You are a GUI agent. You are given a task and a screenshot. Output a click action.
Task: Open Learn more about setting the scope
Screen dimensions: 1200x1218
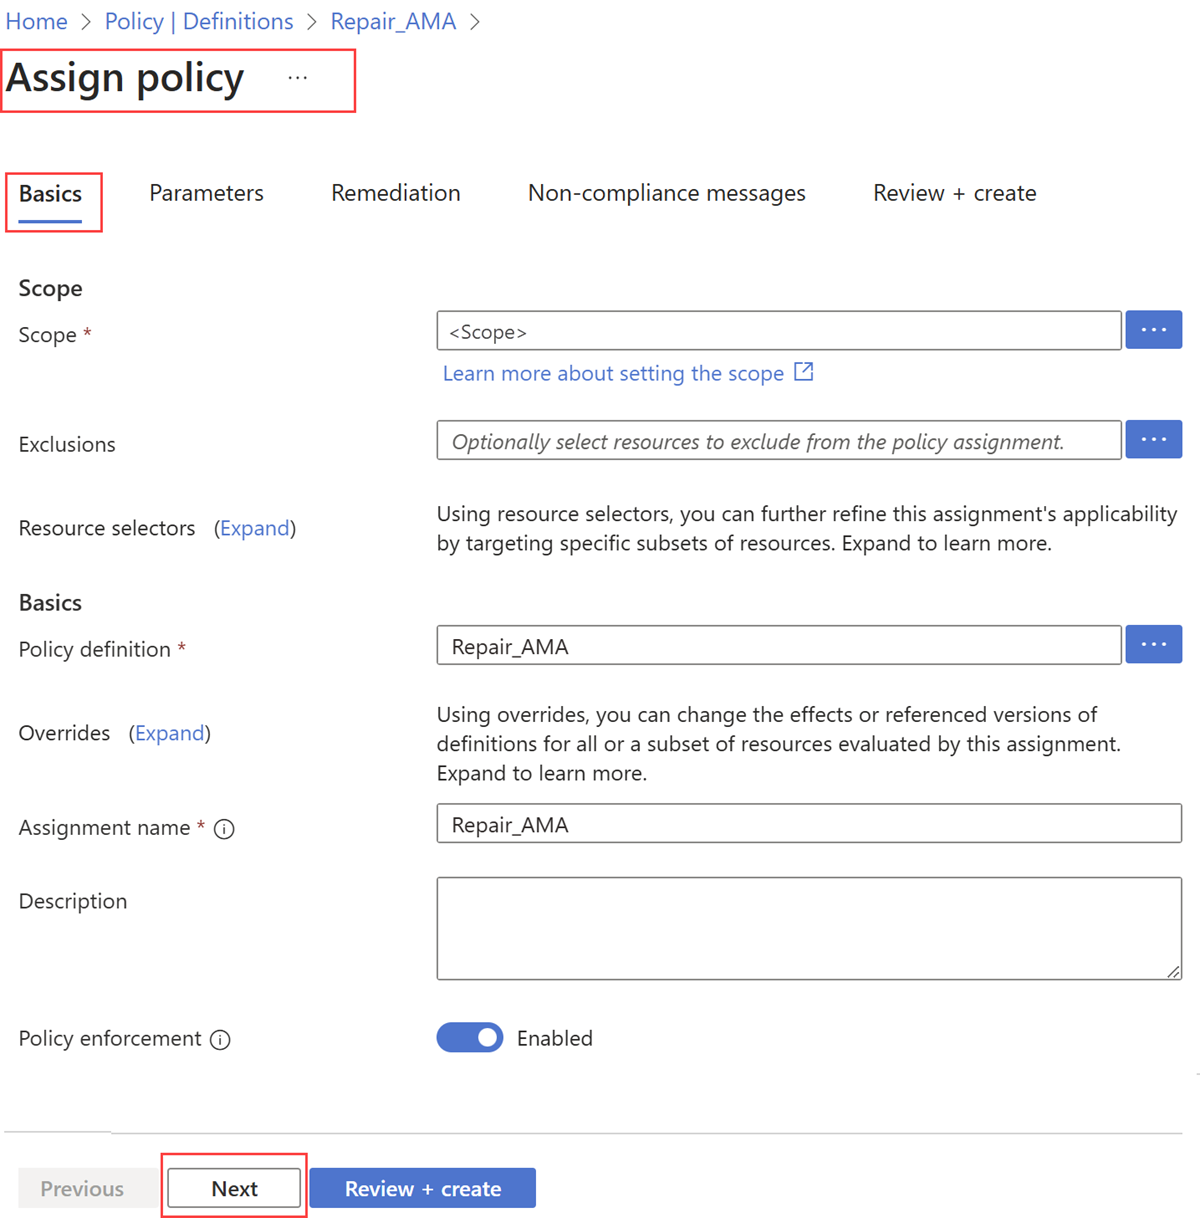pyautogui.click(x=613, y=373)
